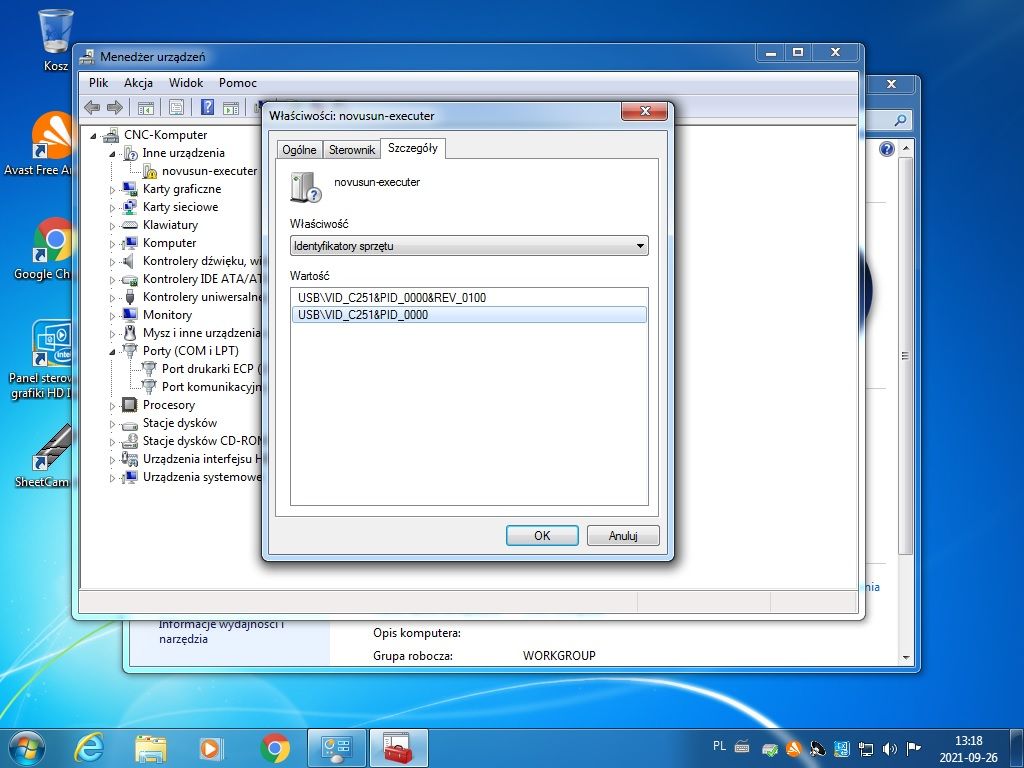Click the Windows Start button
Screen dimensions: 1024x768
(27, 748)
